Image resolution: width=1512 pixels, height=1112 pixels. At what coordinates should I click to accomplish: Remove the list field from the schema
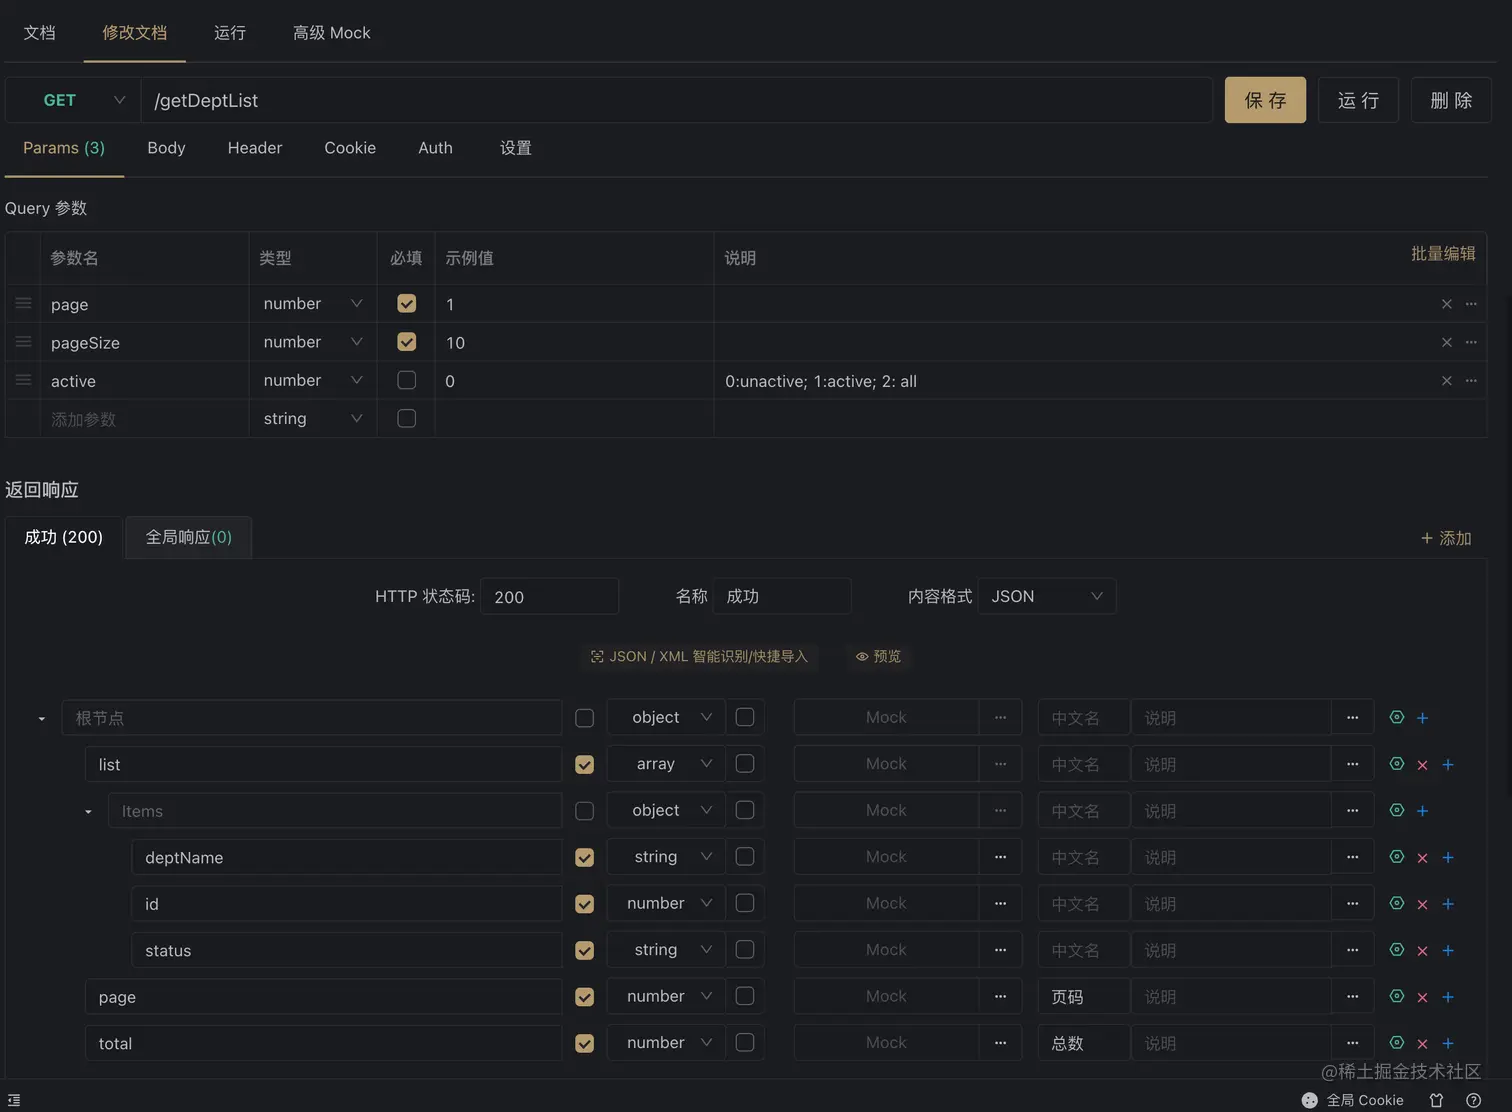click(1422, 765)
